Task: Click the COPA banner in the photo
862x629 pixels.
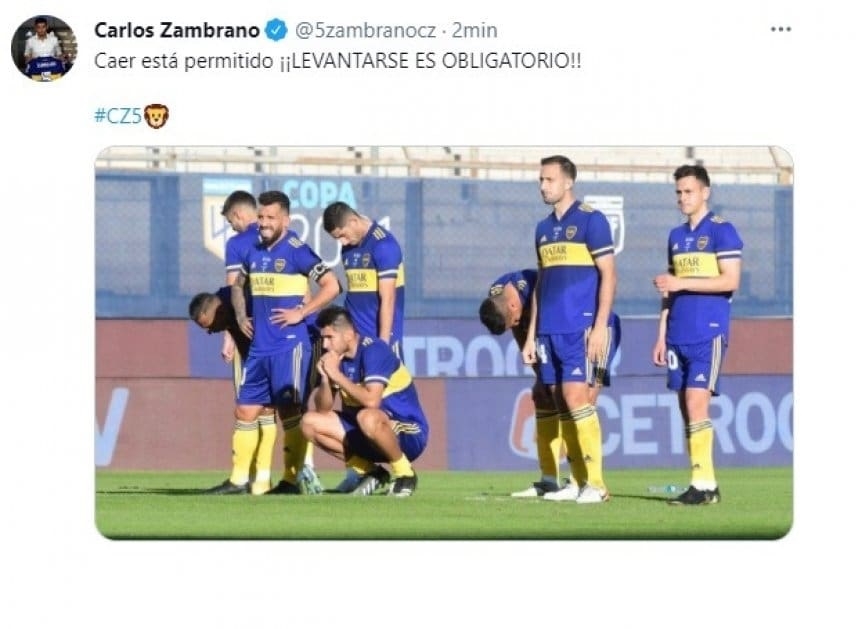Action: coord(320,194)
